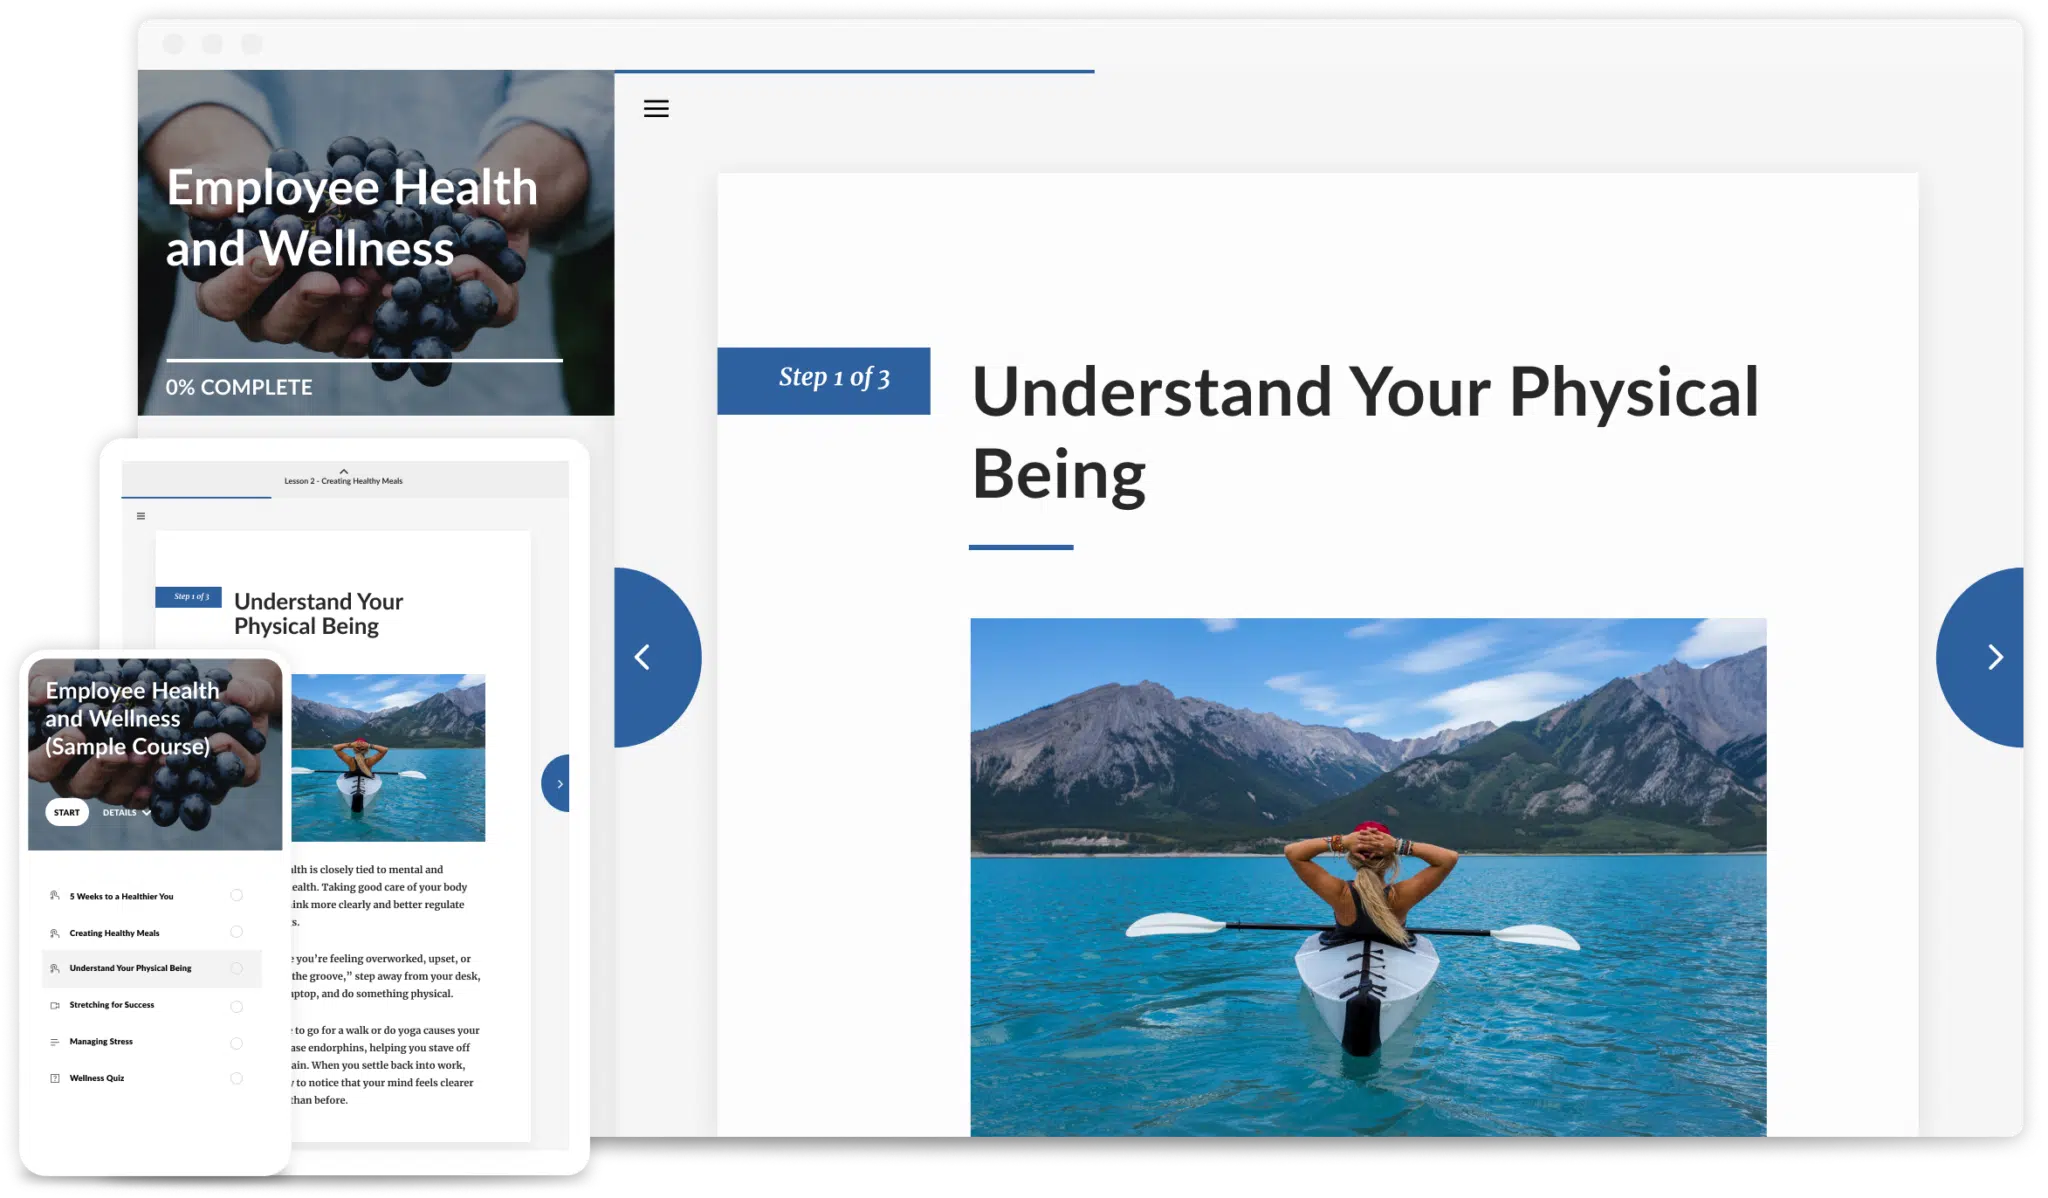This screenshot has width=2048, height=1198.
Task: Expand the DETAILS dropdown on mobile
Action: pyautogui.click(x=127, y=812)
